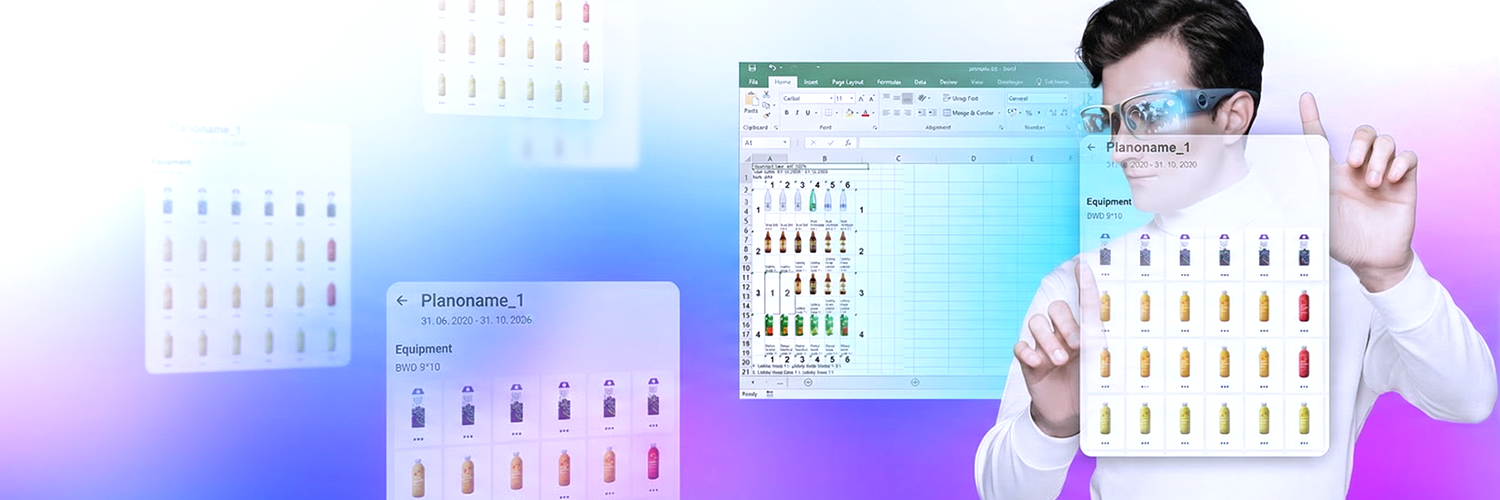This screenshot has width=1500, height=500.
Task: Click the red font color swatch
Action: click(867, 113)
